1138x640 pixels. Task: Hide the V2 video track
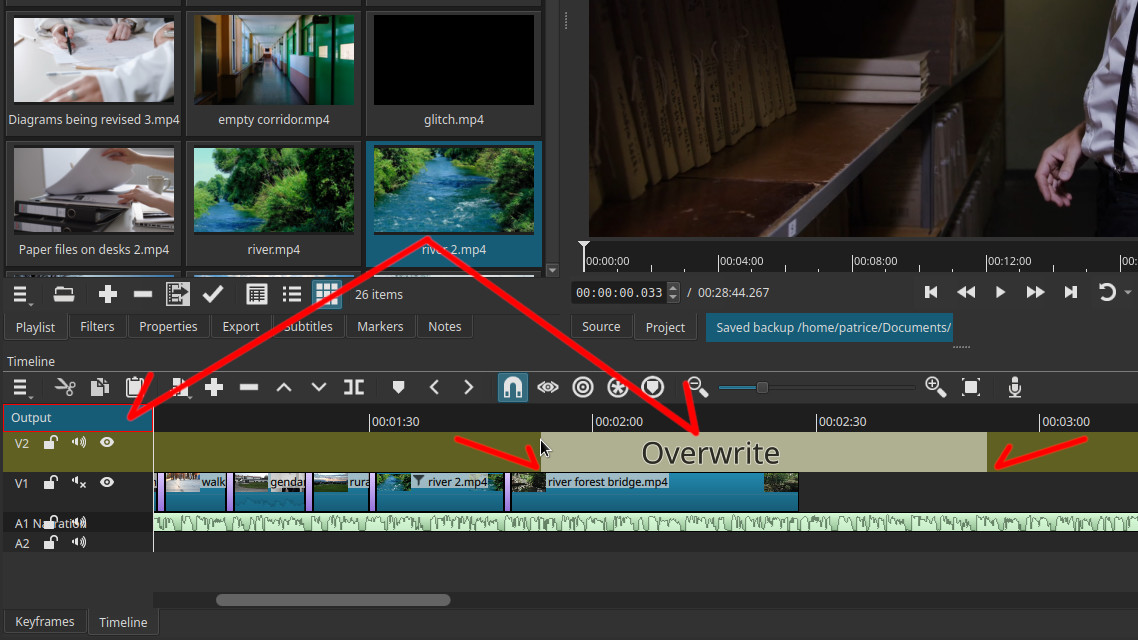click(x=107, y=443)
